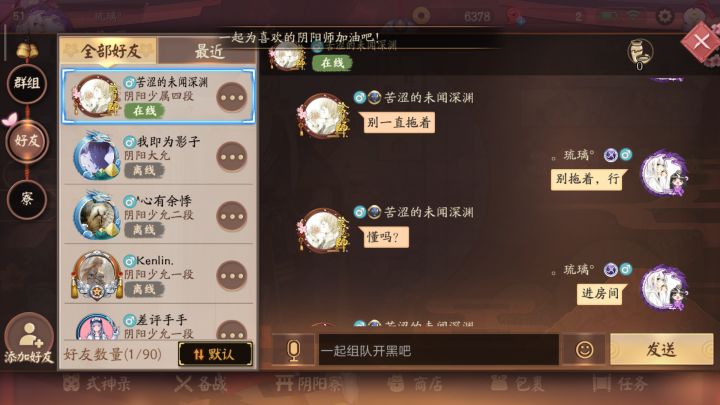Image resolution: width=720 pixels, height=405 pixels.
Task: Open more options for 苦涩的未闻深渊
Action: 232,97
